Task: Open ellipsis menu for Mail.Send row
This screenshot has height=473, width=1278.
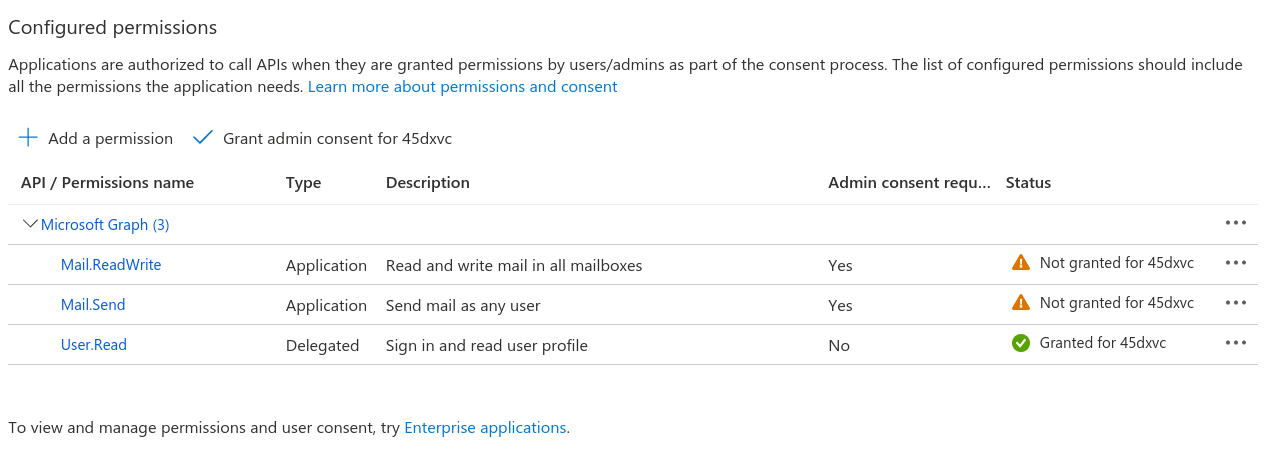Action: (1236, 303)
